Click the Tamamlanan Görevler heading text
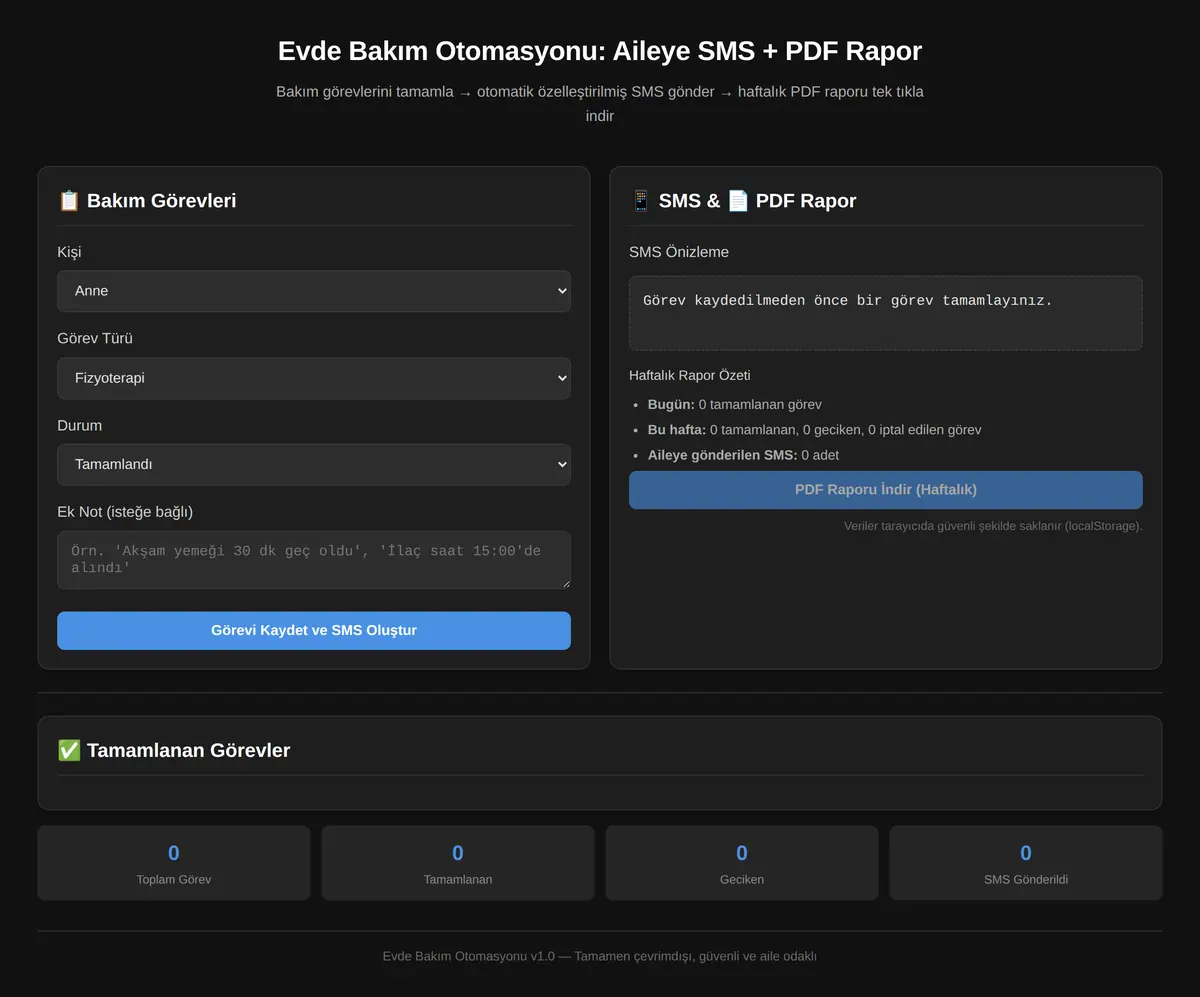The image size is (1200, 997). tap(189, 751)
